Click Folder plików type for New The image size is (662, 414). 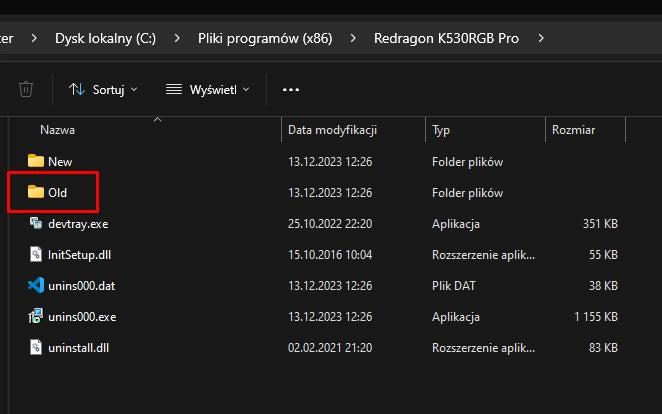coord(467,162)
